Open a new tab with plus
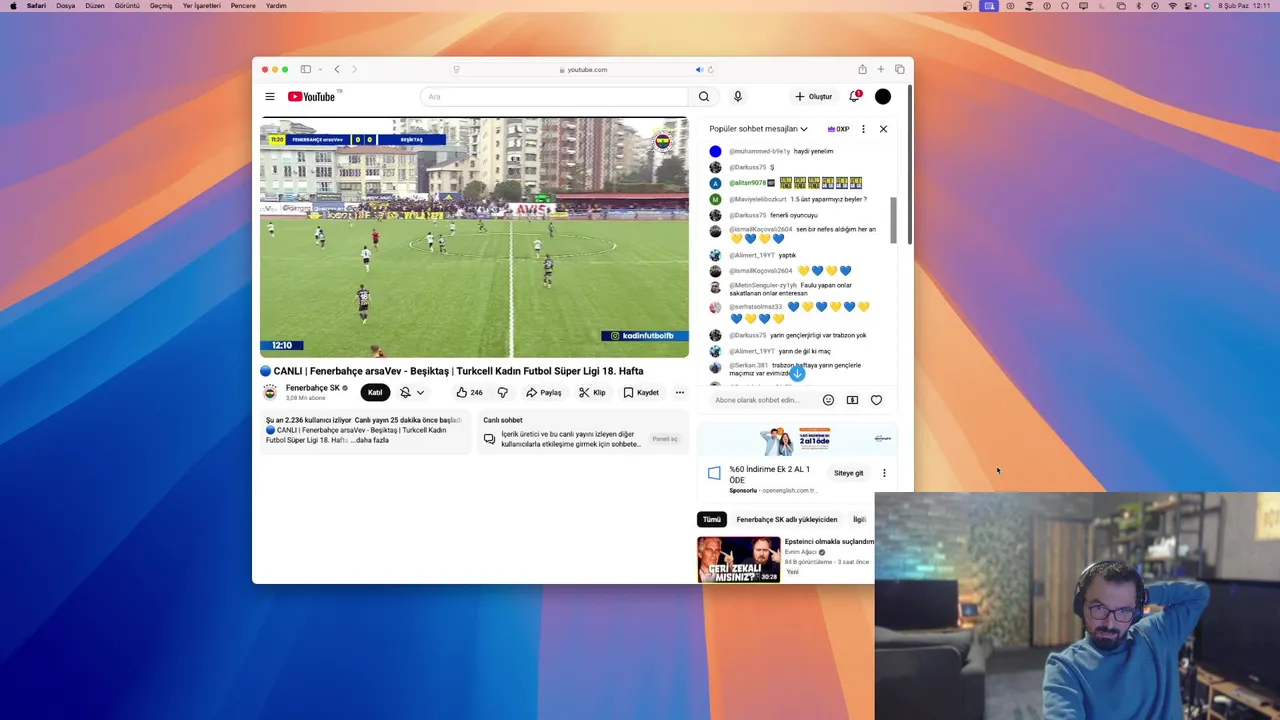The width and height of the screenshot is (1280, 720). [x=881, y=70]
